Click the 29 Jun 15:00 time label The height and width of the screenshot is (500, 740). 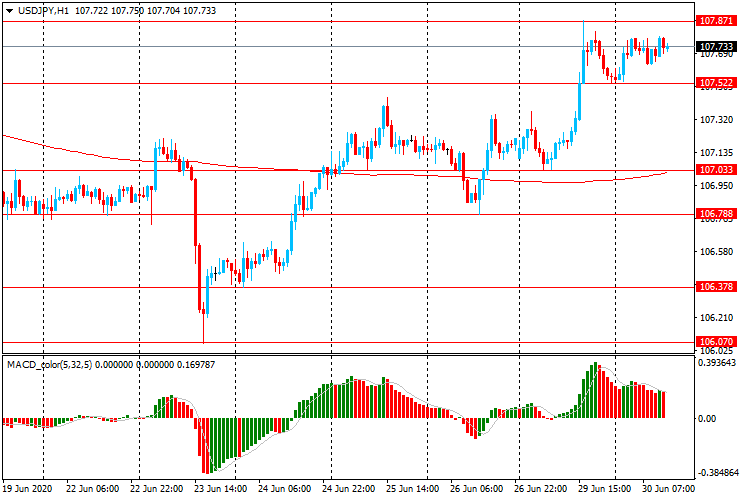pos(606,488)
